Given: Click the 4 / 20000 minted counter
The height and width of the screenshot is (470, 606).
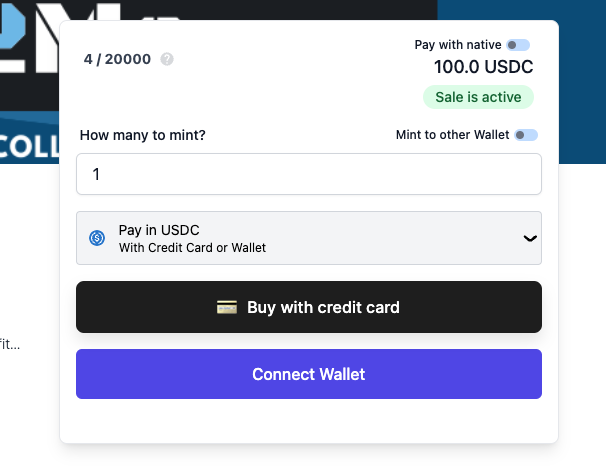Looking at the screenshot, I should tap(117, 59).
